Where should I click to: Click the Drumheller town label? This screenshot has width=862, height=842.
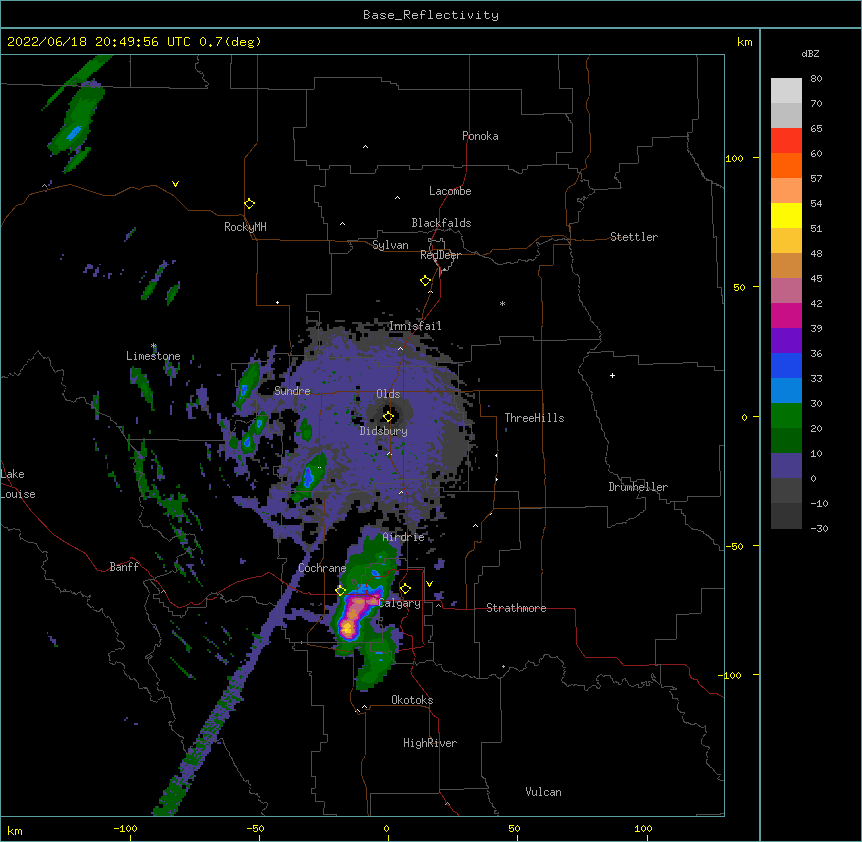point(638,487)
